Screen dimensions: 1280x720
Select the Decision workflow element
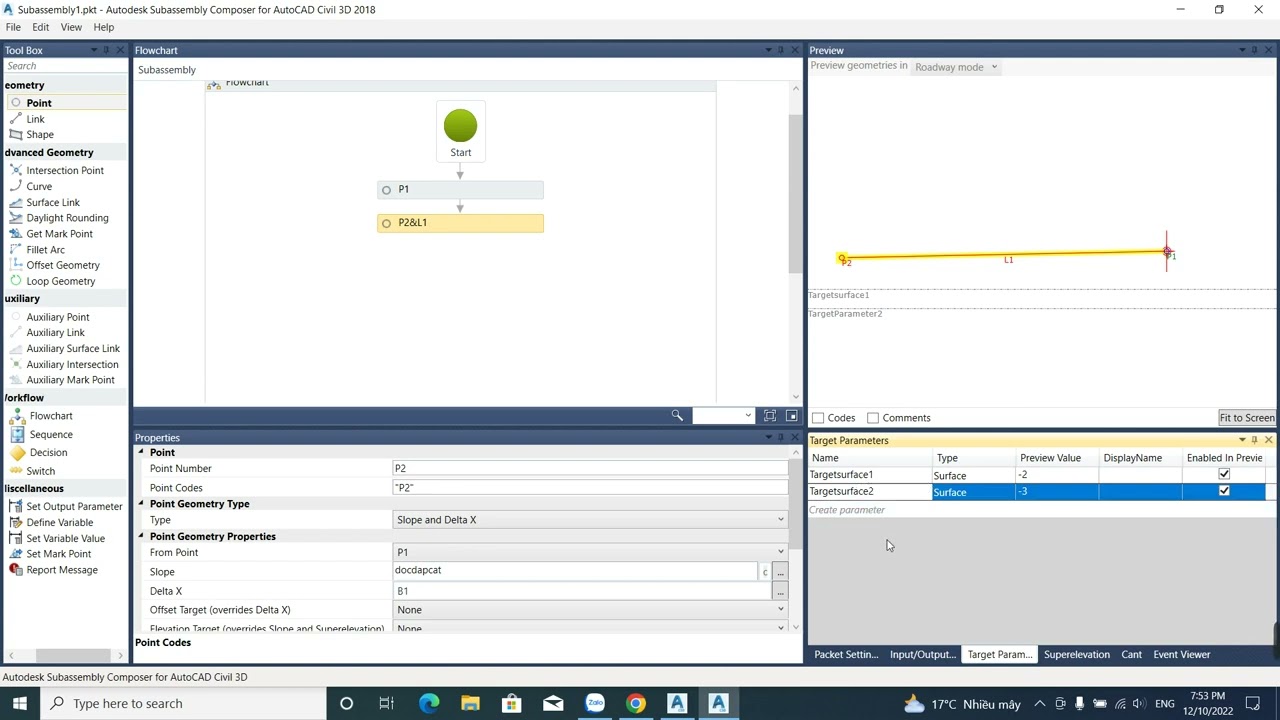tap(48, 452)
